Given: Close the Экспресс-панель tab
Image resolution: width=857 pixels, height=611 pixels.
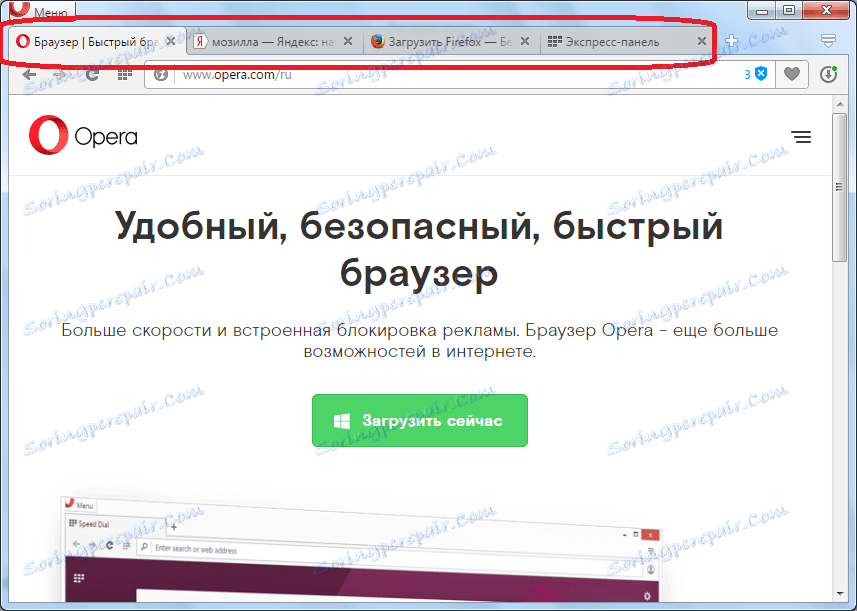Looking at the screenshot, I should pos(702,42).
